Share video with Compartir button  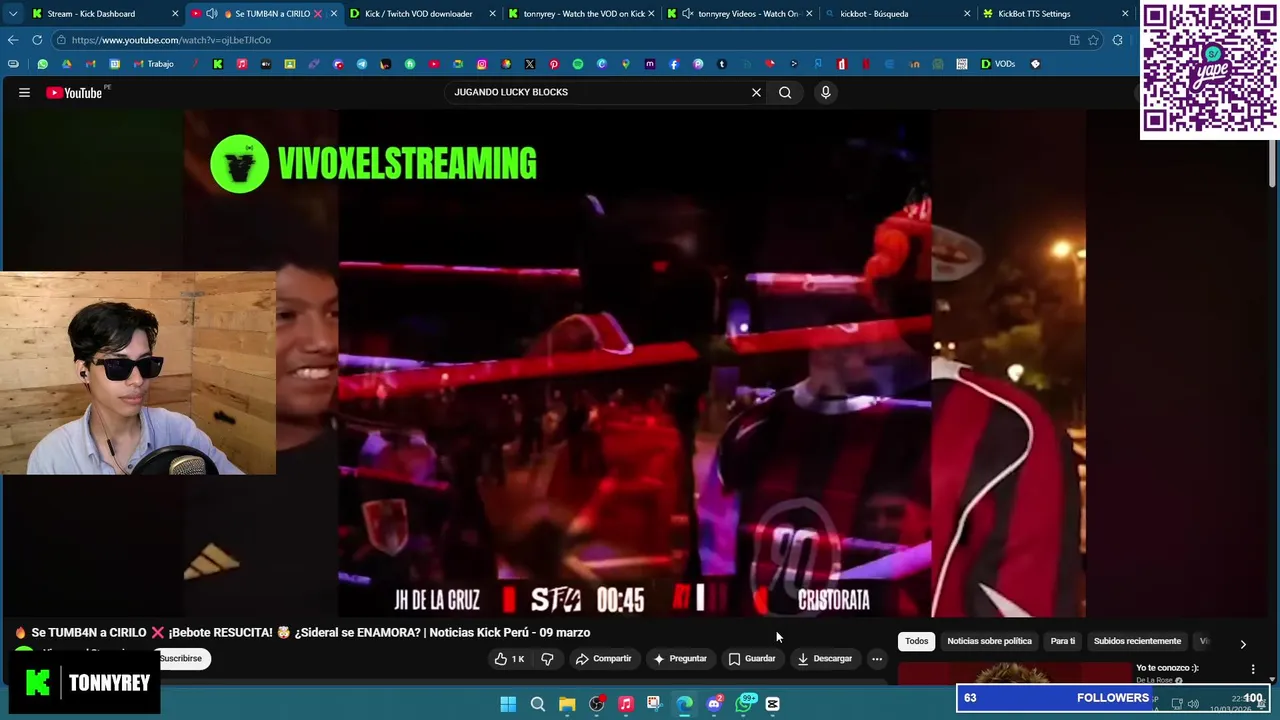pos(603,659)
